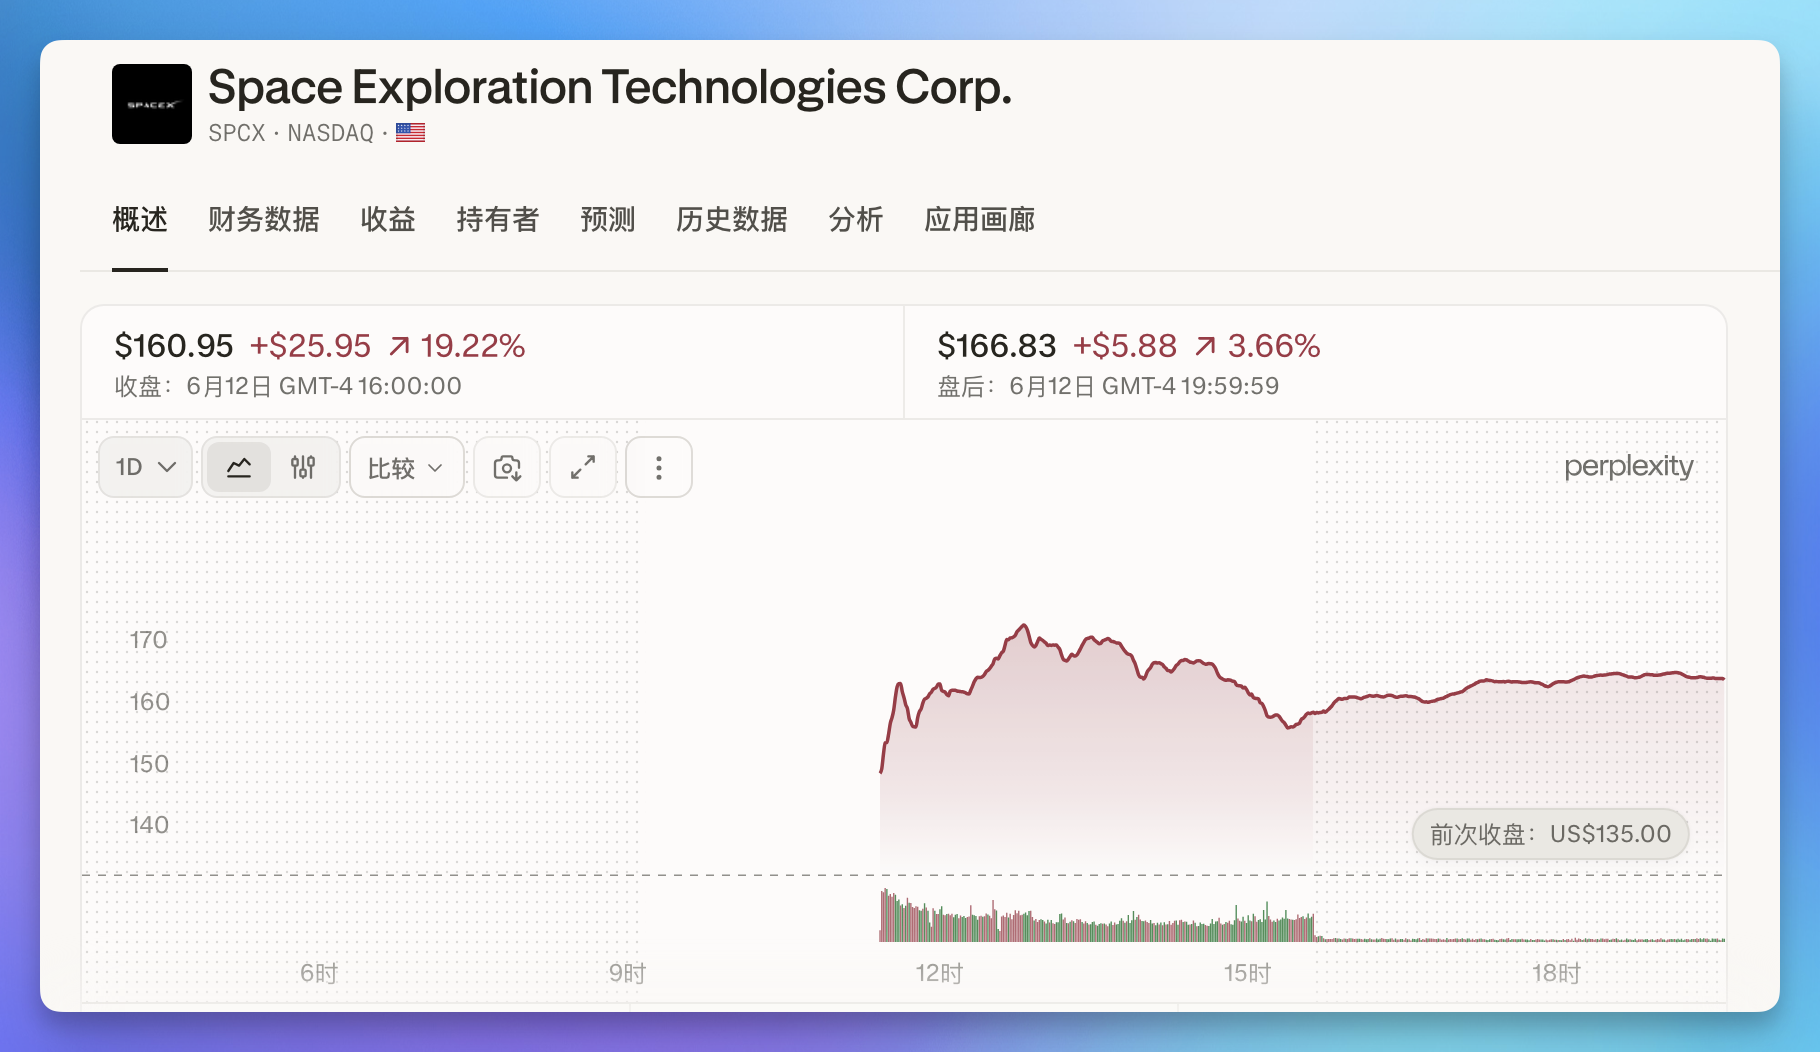Click the 前次收盘 US$135.00 label
This screenshot has width=1820, height=1052.
coord(1550,834)
